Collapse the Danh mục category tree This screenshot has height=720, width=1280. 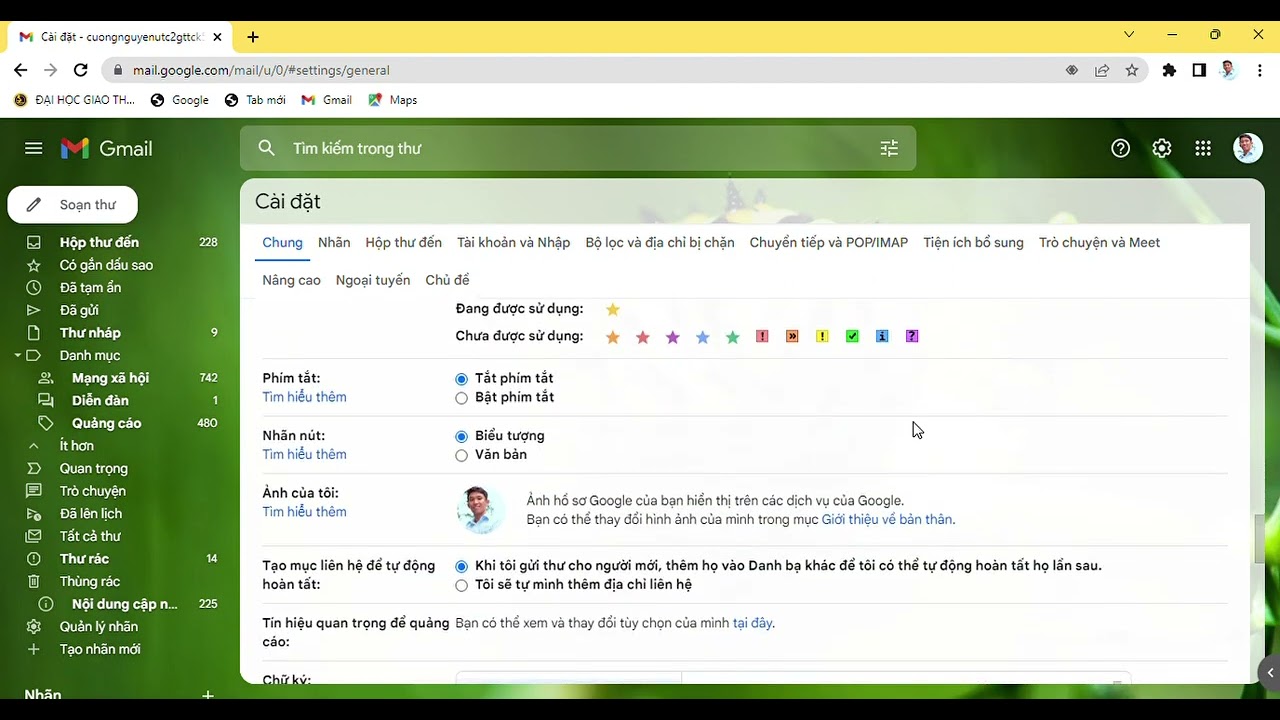(18, 356)
